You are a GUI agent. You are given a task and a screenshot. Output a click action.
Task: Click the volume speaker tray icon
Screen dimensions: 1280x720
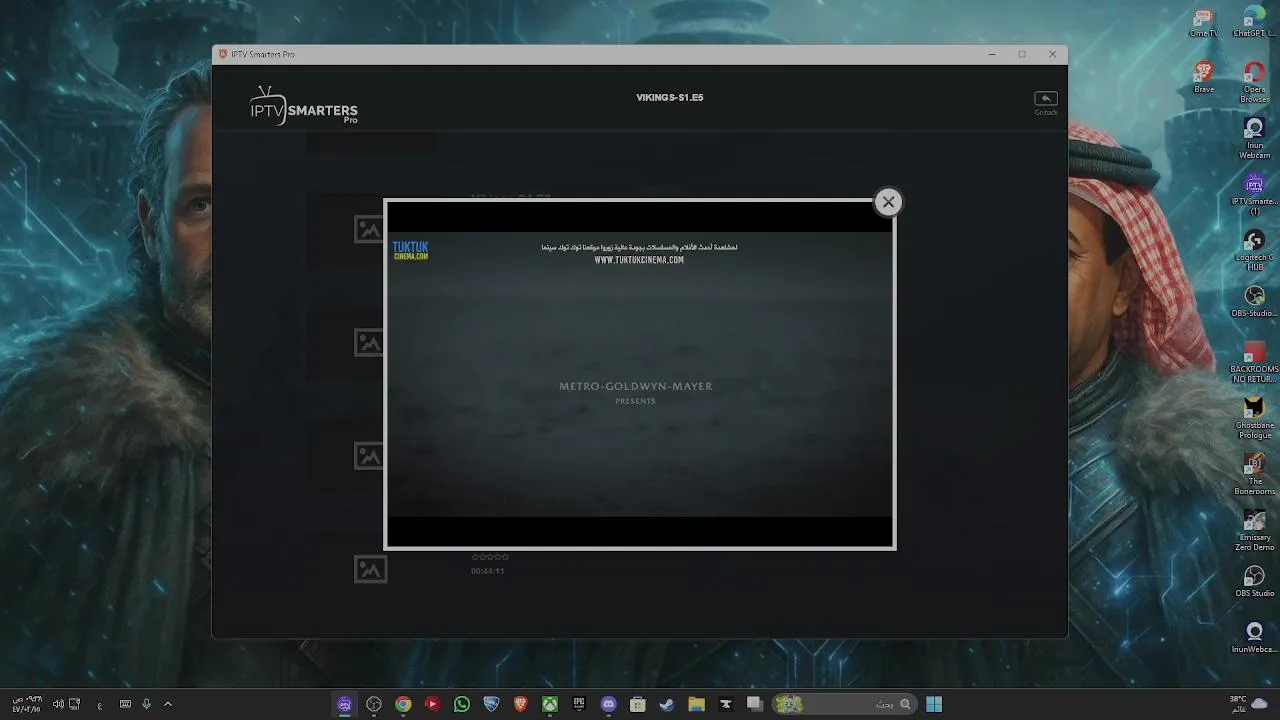point(58,704)
